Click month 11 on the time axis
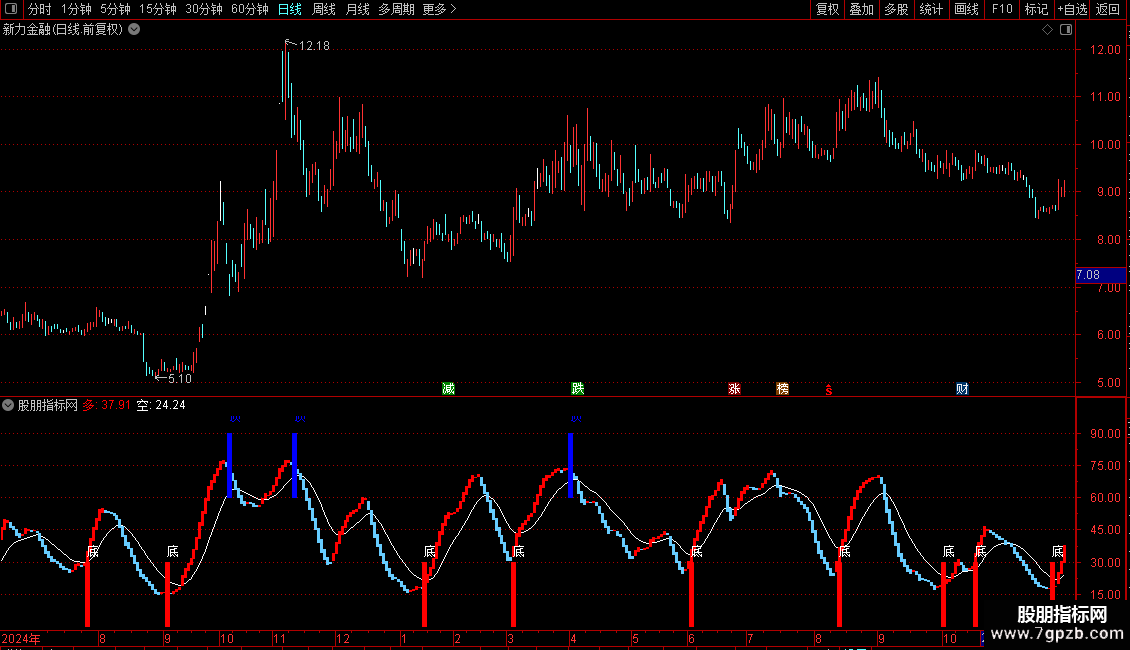The width and height of the screenshot is (1130, 650). pyautogui.click(x=280, y=638)
